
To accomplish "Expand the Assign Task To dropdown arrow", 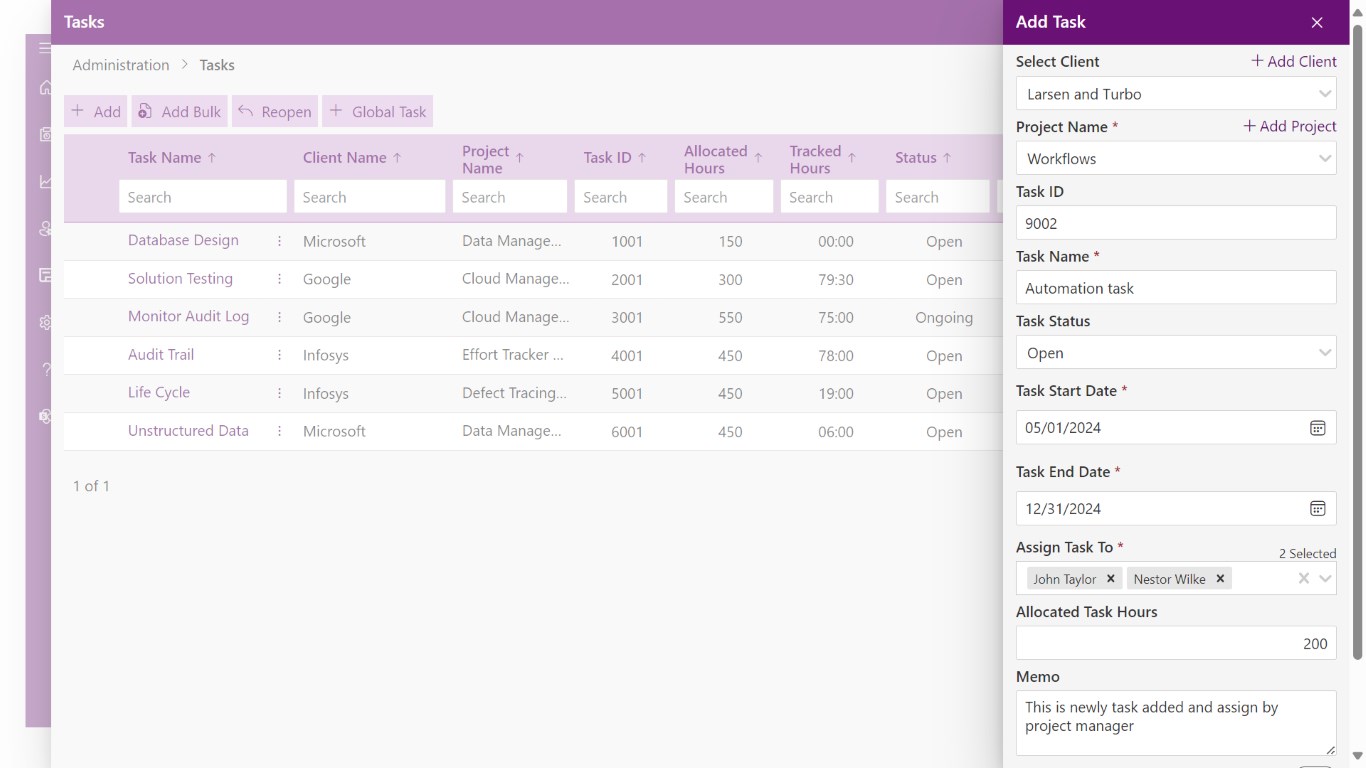I will [1325, 579].
